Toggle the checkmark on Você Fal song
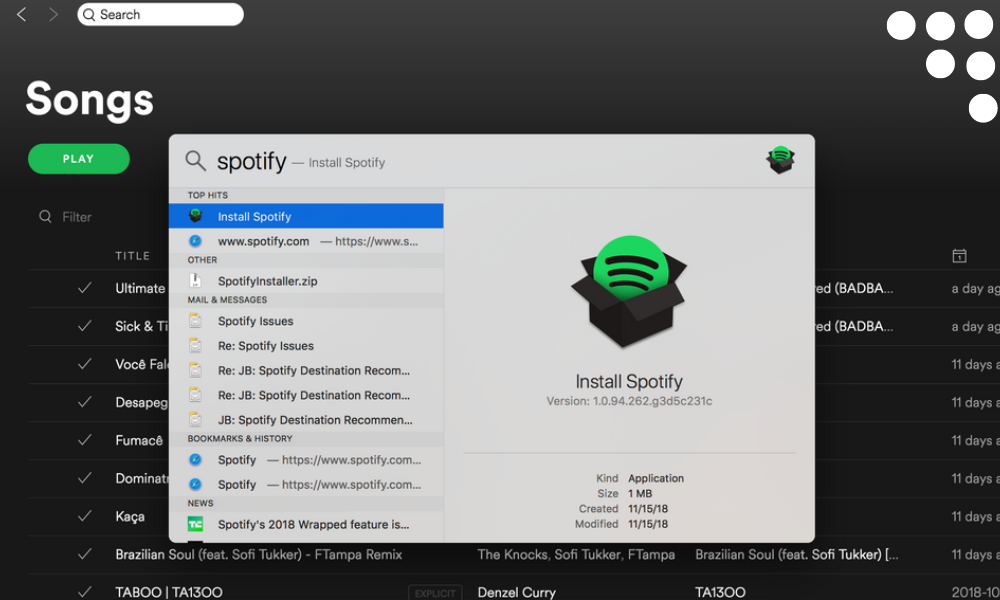Viewport: 1000px width, 600px height. (x=84, y=364)
